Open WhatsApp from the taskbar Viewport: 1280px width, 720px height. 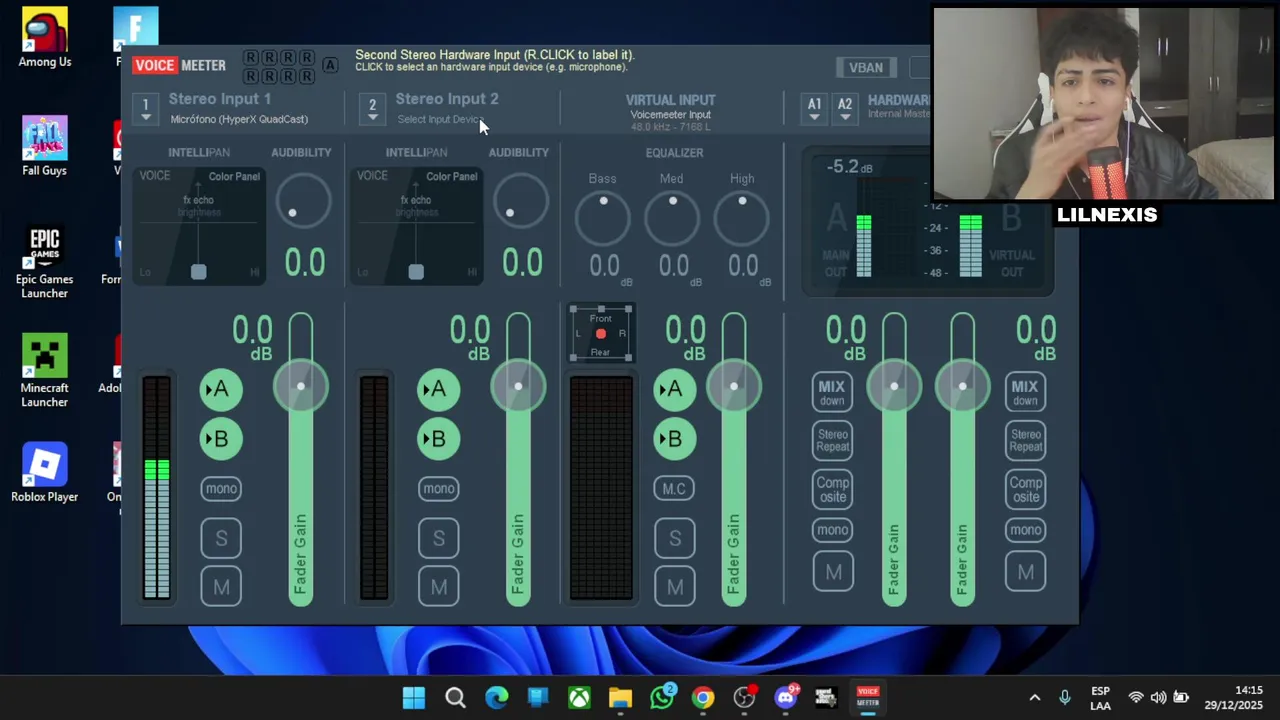662,697
